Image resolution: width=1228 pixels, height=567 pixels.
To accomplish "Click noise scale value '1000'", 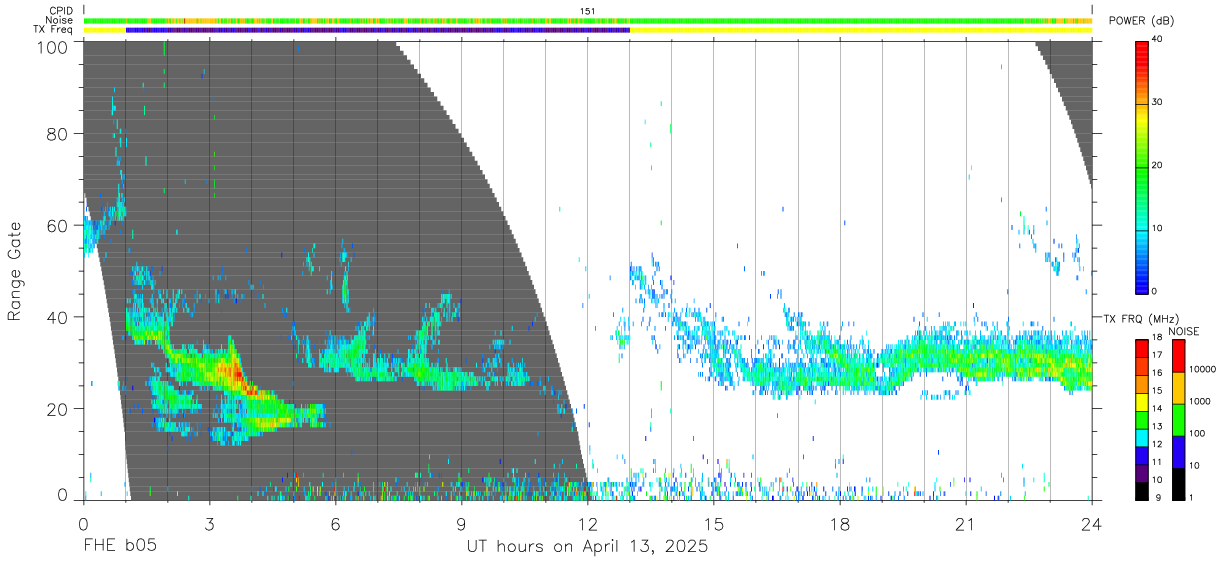I will (x=1199, y=401).
